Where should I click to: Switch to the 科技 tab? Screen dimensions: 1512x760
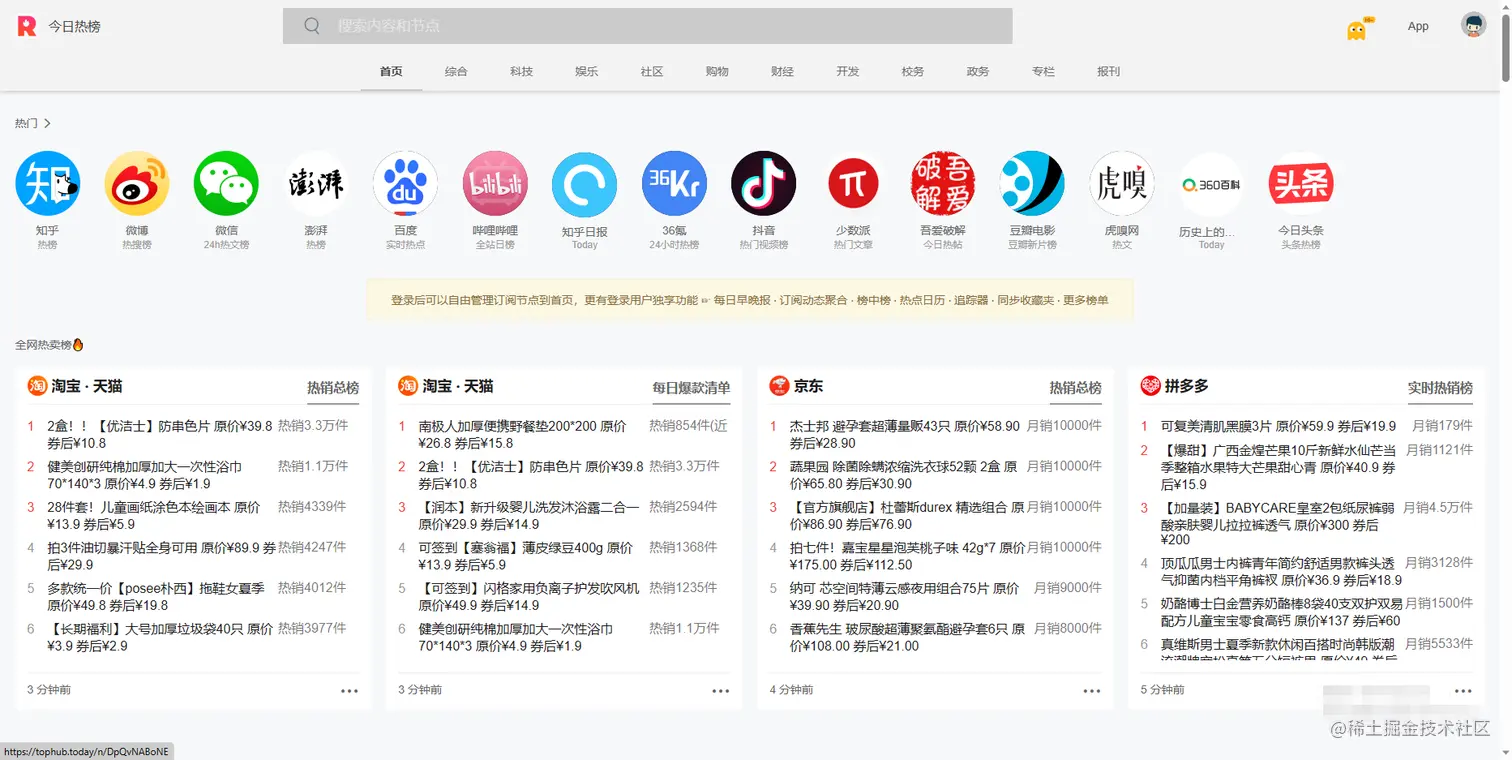521,72
